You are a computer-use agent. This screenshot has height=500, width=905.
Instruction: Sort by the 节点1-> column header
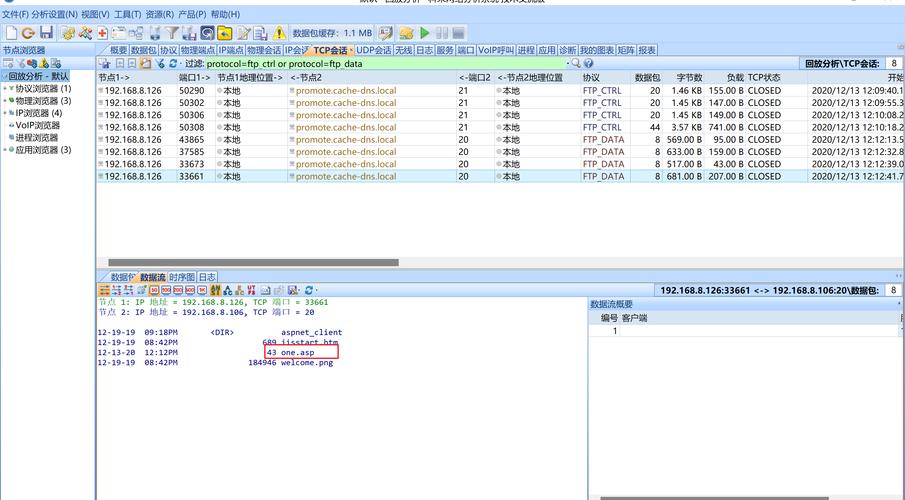(x=136, y=77)
